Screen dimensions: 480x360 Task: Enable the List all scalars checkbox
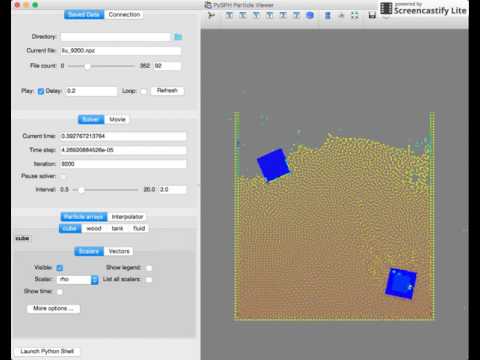(149, 280)
